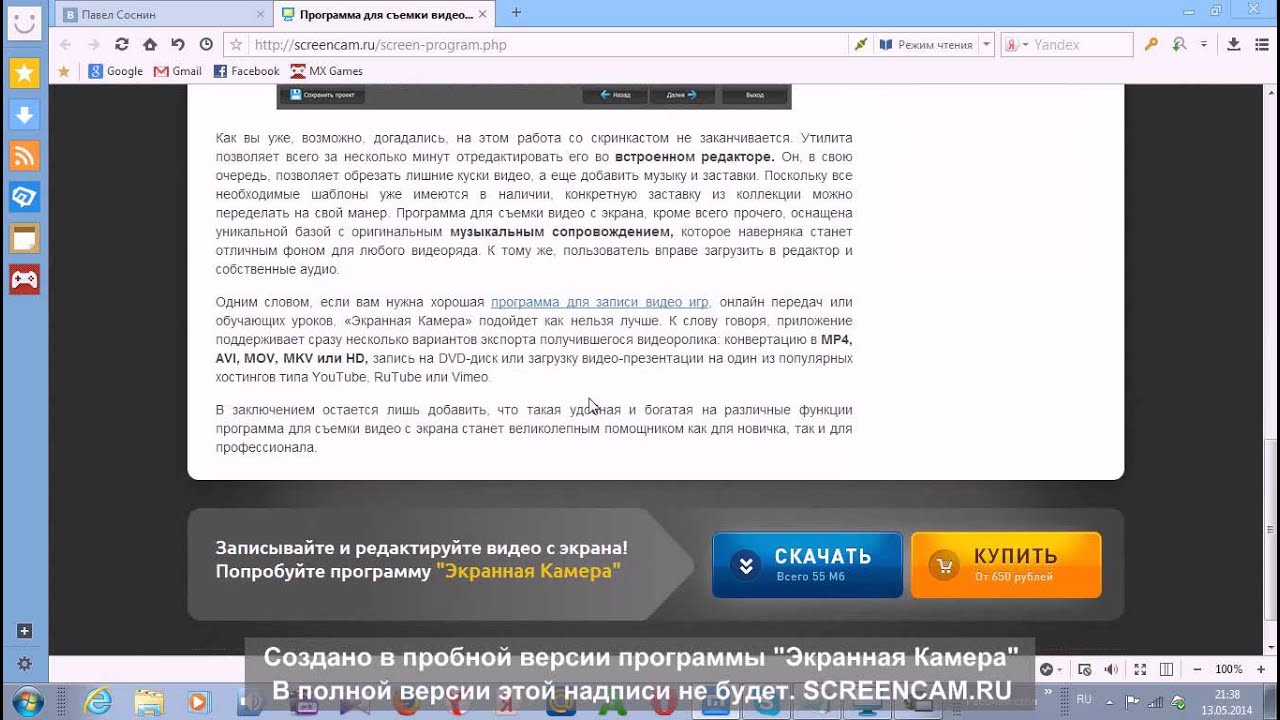Open the Google bookmark
This screenshot has width=1280, height=720.
coord(116,71)
